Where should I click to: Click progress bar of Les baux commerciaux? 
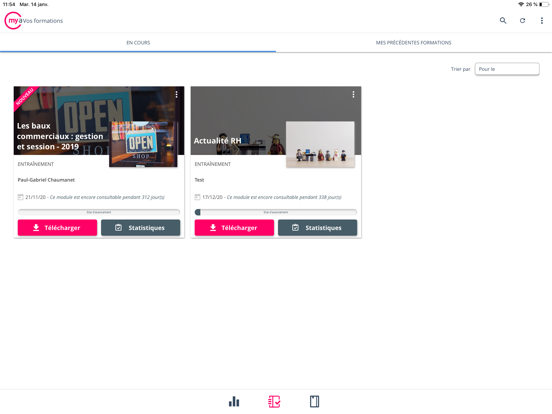[99, 212]
